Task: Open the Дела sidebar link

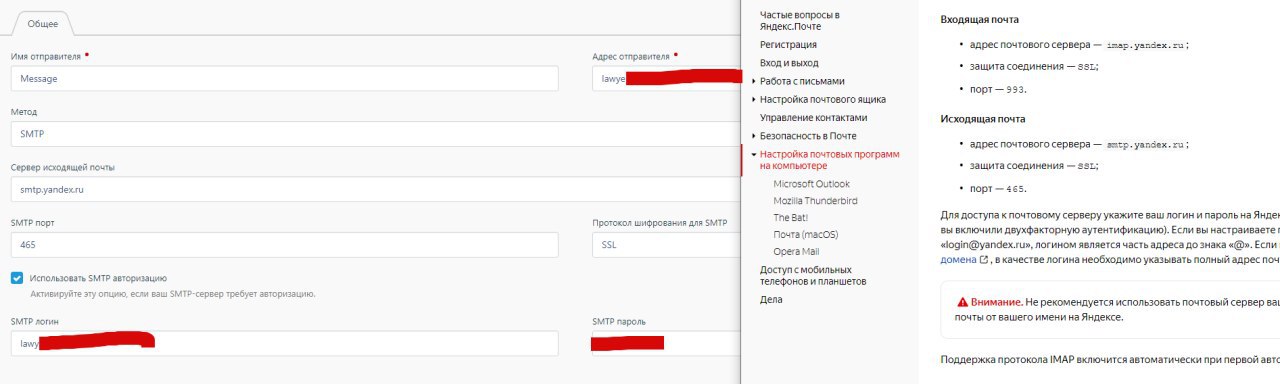Action: (771, 299)
